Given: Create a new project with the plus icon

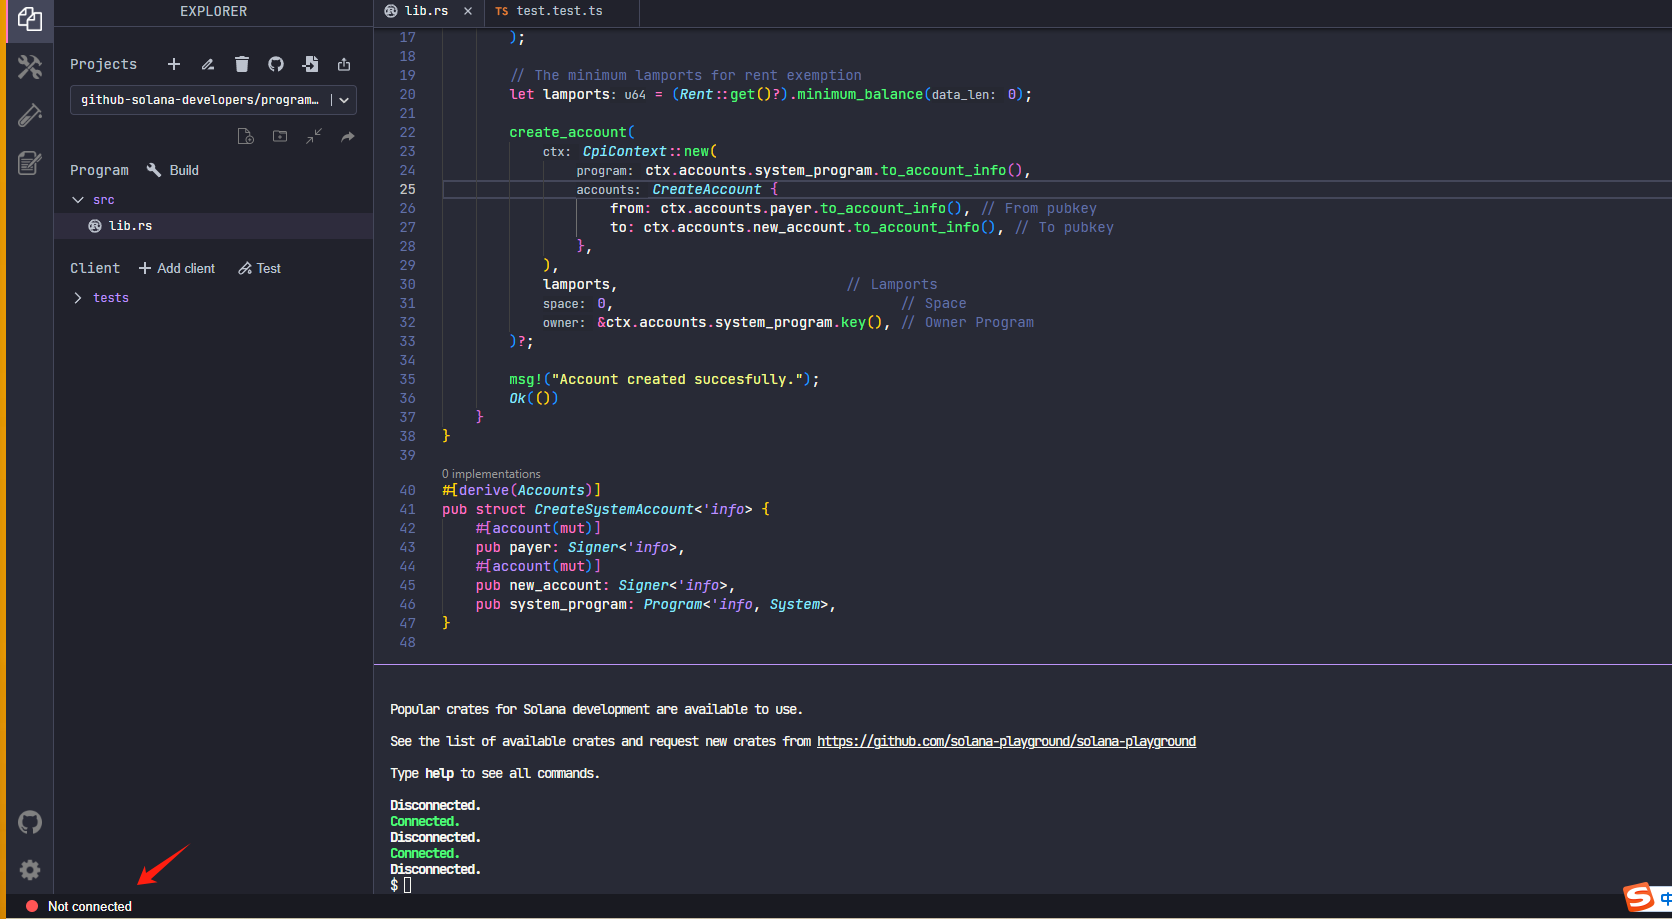Looking at the screenshot, I should point(174,64).
